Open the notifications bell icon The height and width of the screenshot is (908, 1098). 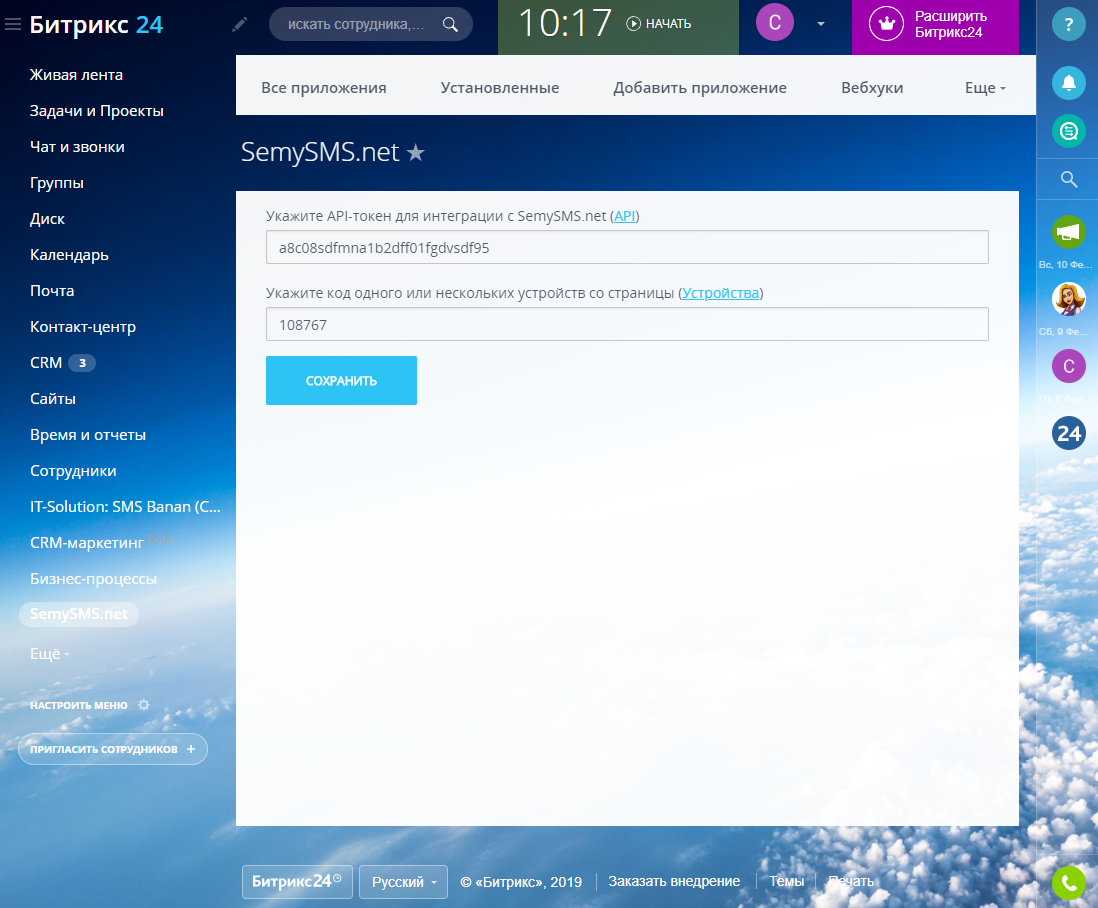[1069, 83]
